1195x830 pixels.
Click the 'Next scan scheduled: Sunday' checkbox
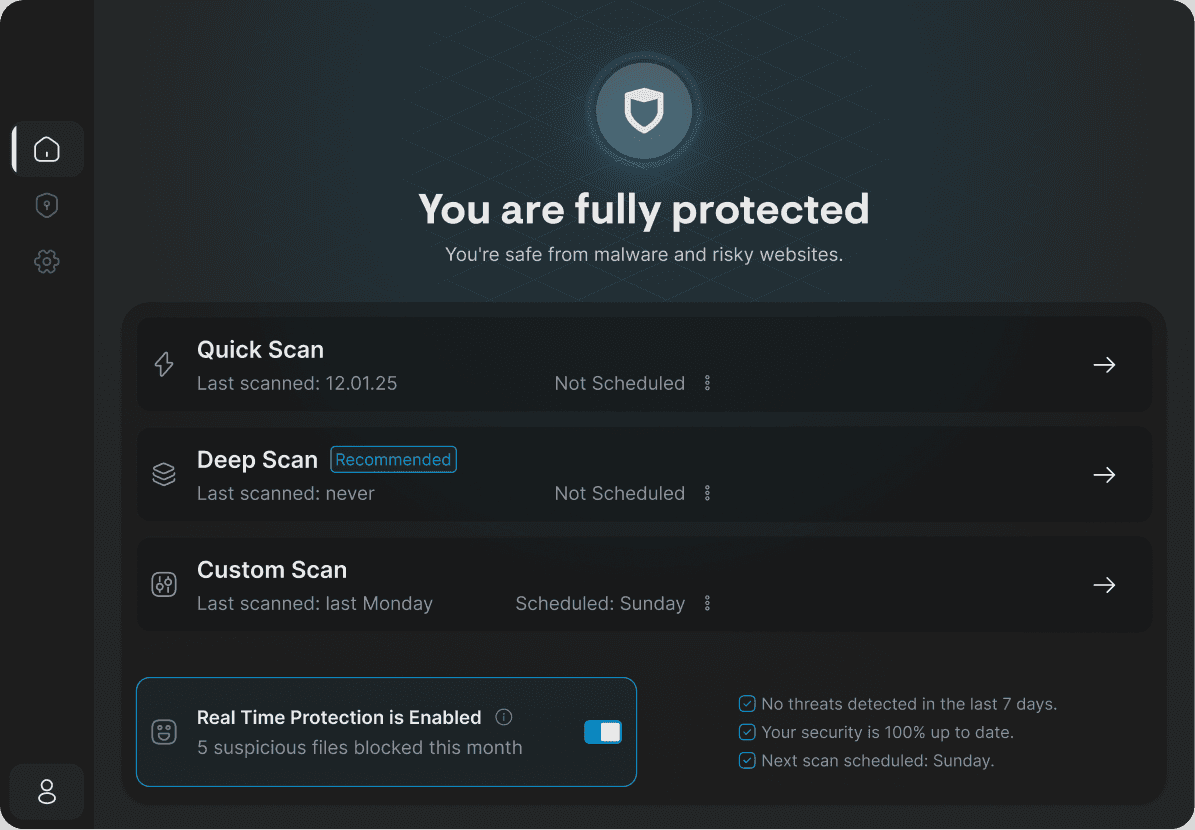pyautogui.click(x=747, y=760)
